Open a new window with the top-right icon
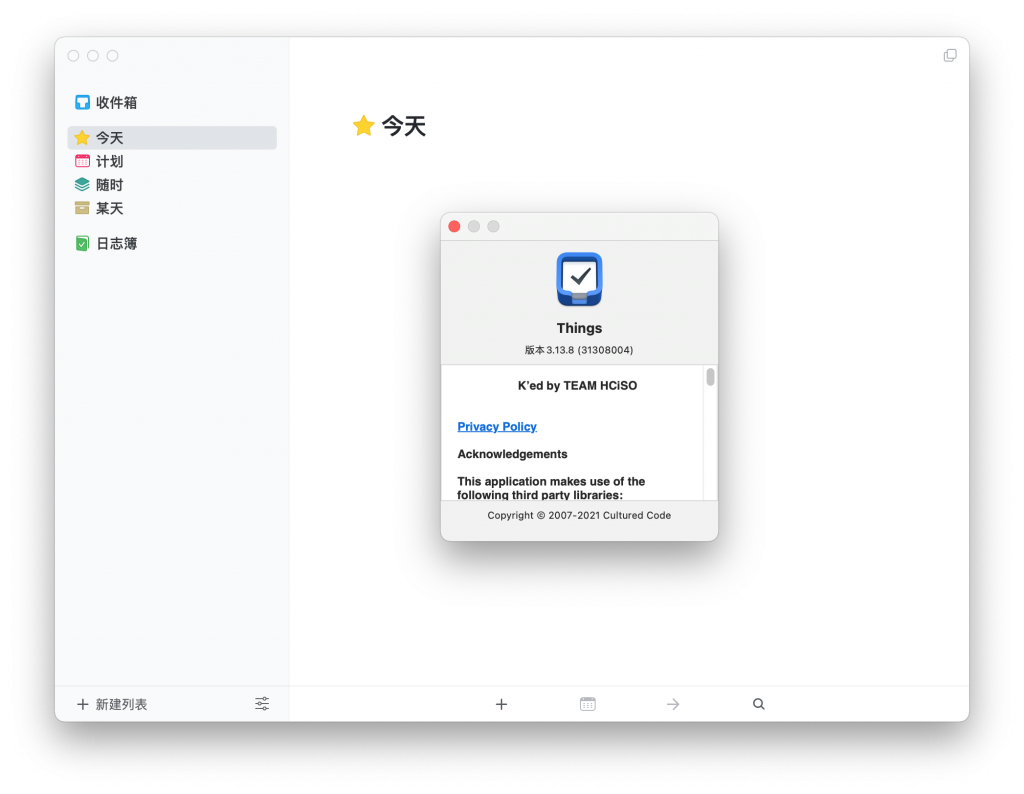Screen dimensions: 1024x794 (x=950, y=56)
